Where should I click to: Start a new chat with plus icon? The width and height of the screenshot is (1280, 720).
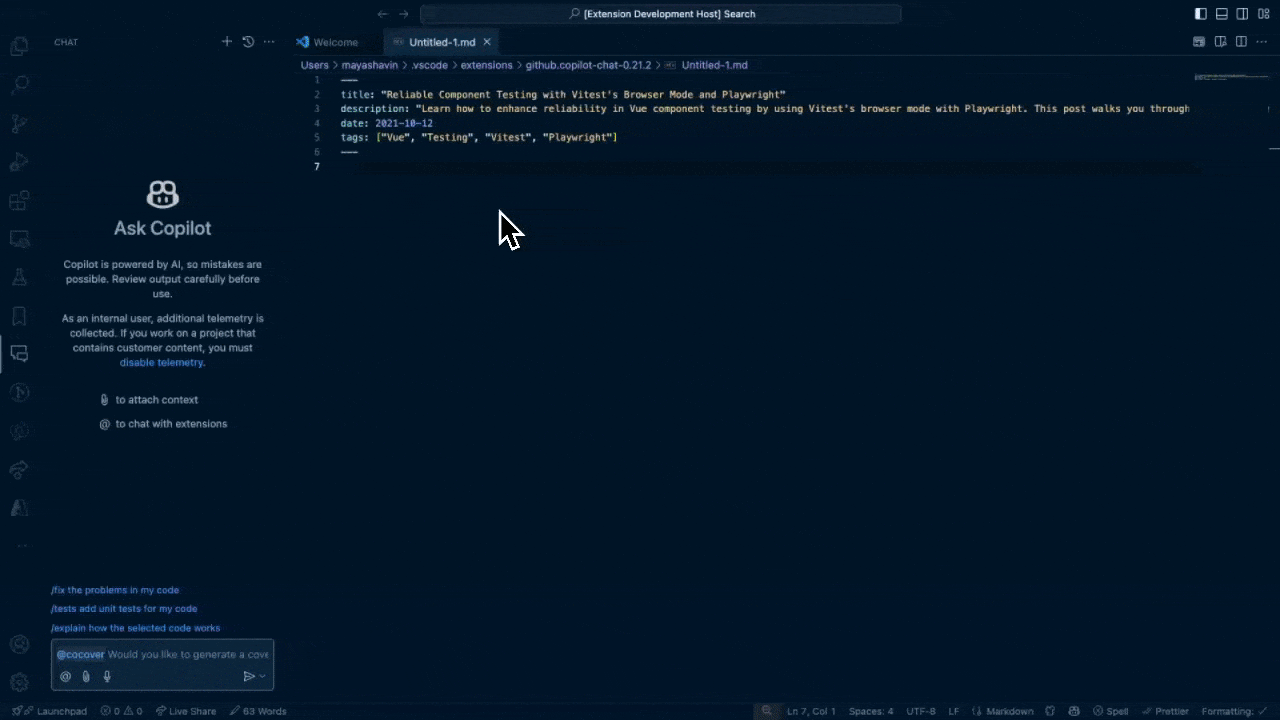coord(227,42)
